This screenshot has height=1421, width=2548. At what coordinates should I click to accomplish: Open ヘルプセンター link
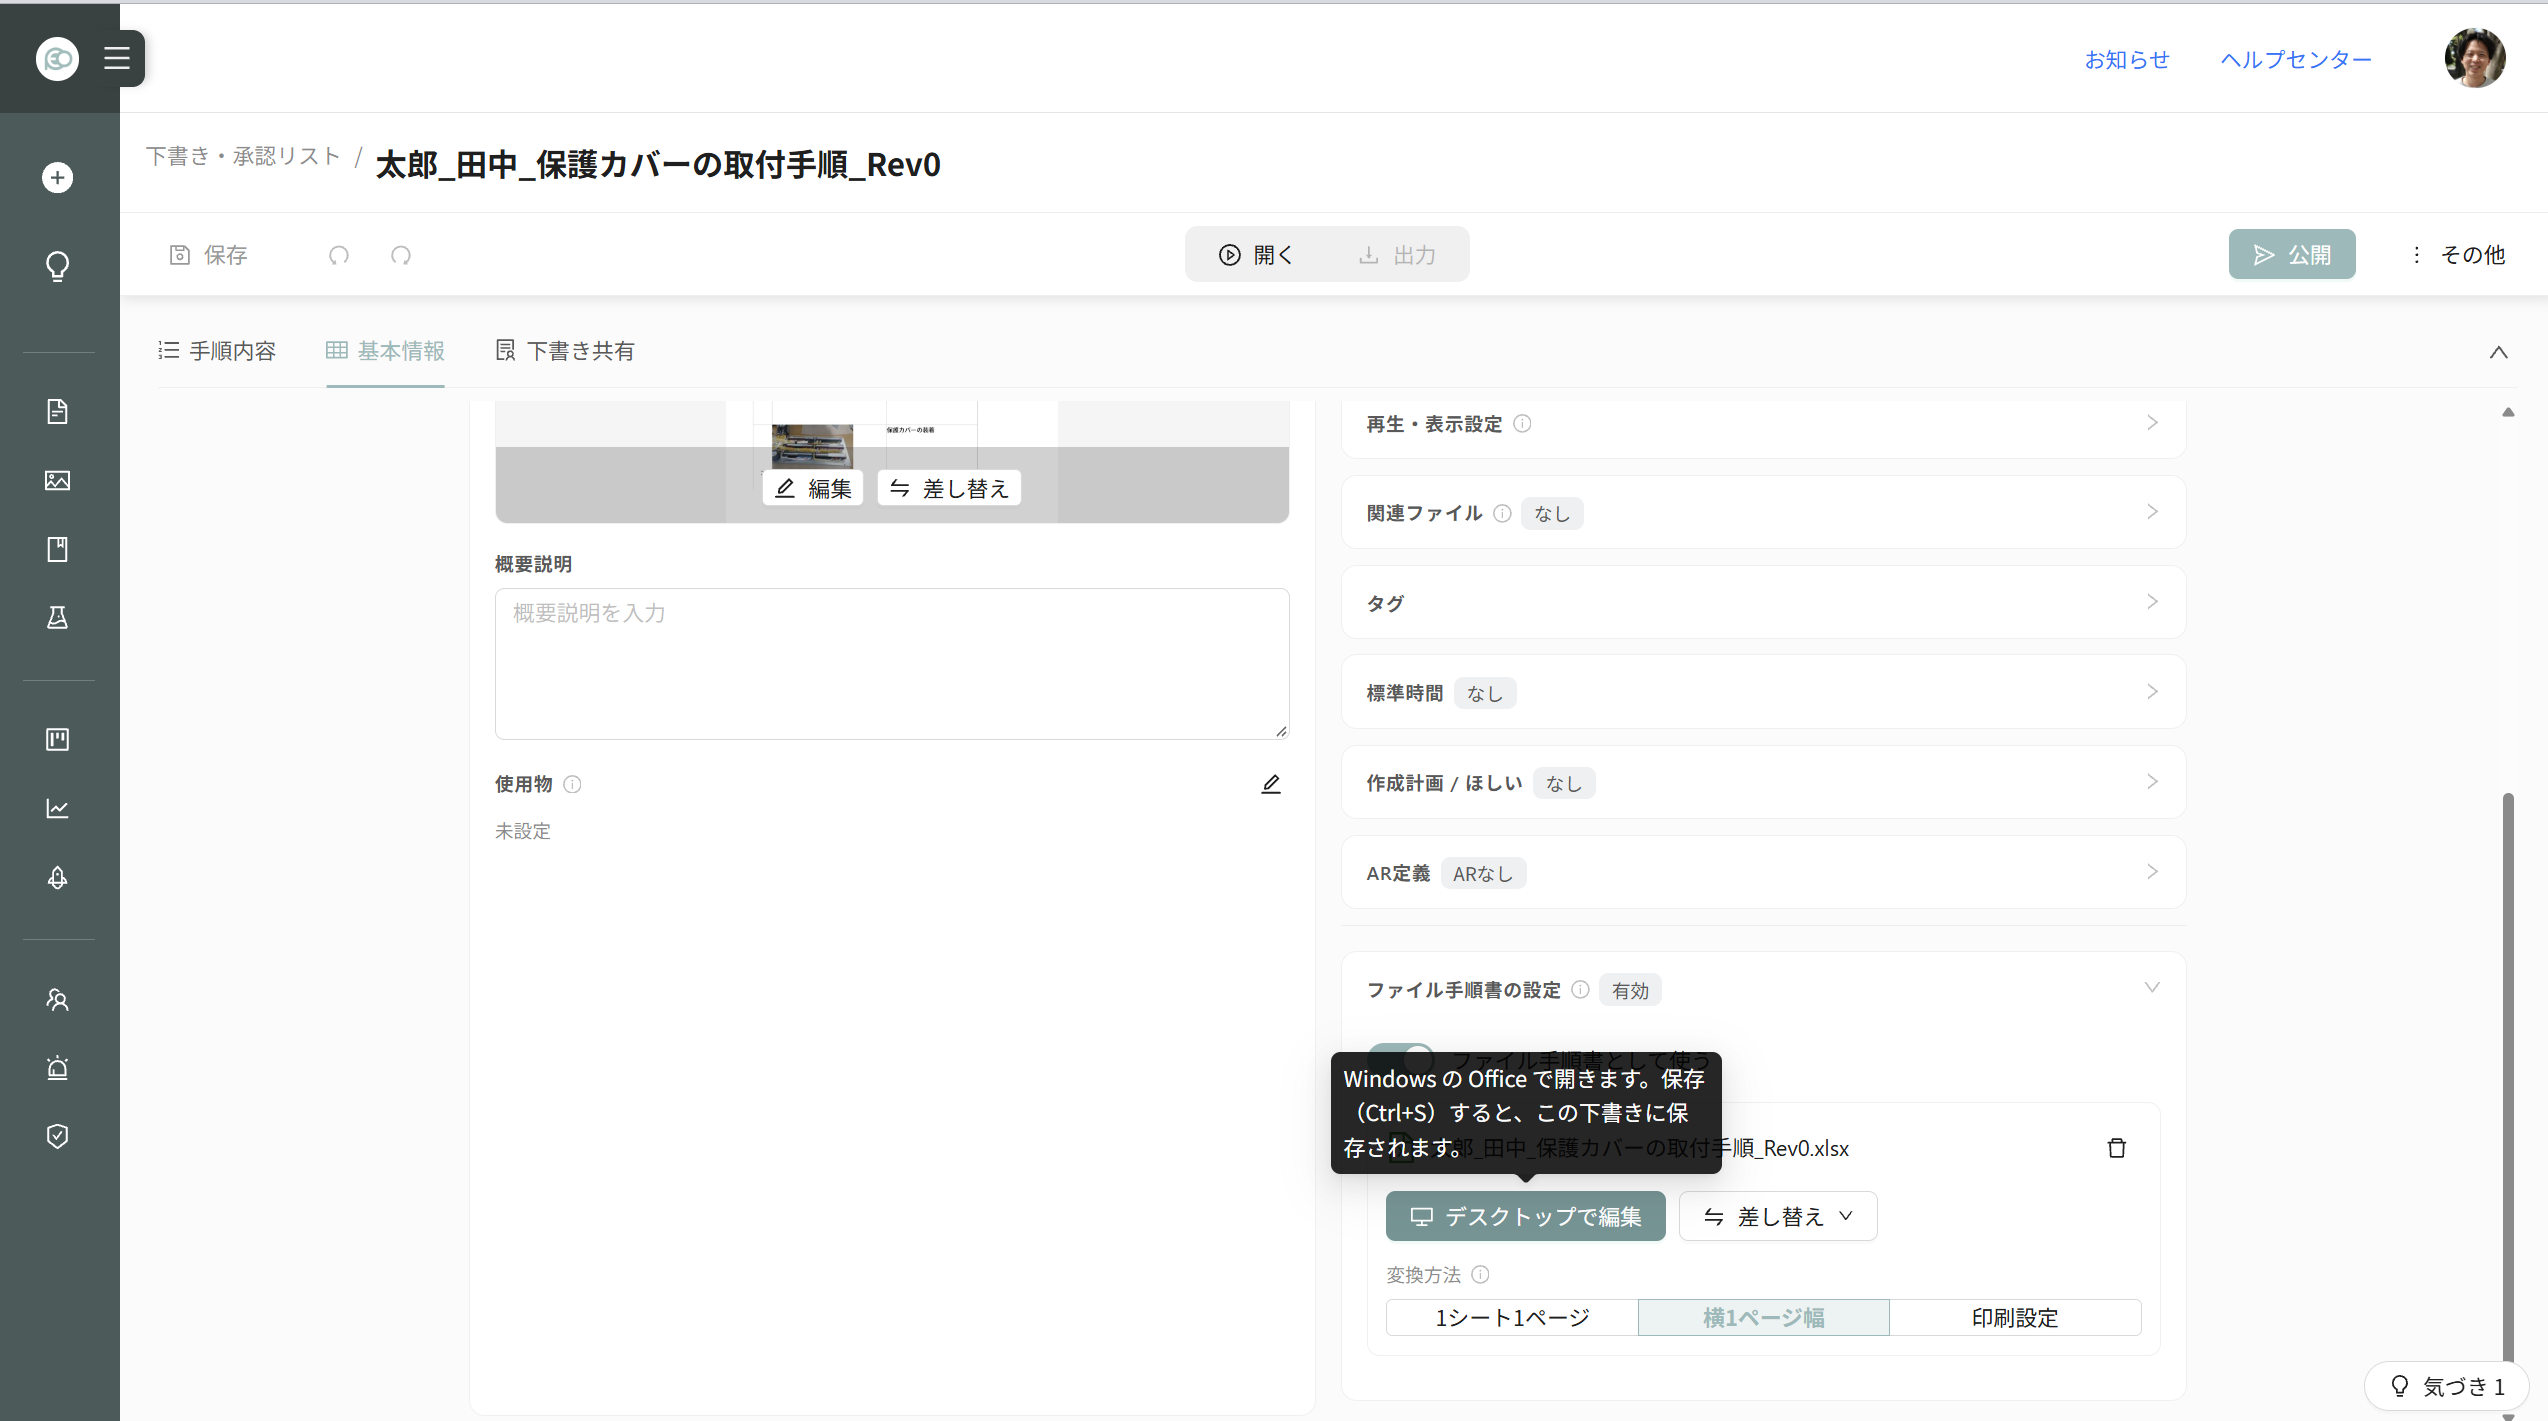coord(2296,59)
